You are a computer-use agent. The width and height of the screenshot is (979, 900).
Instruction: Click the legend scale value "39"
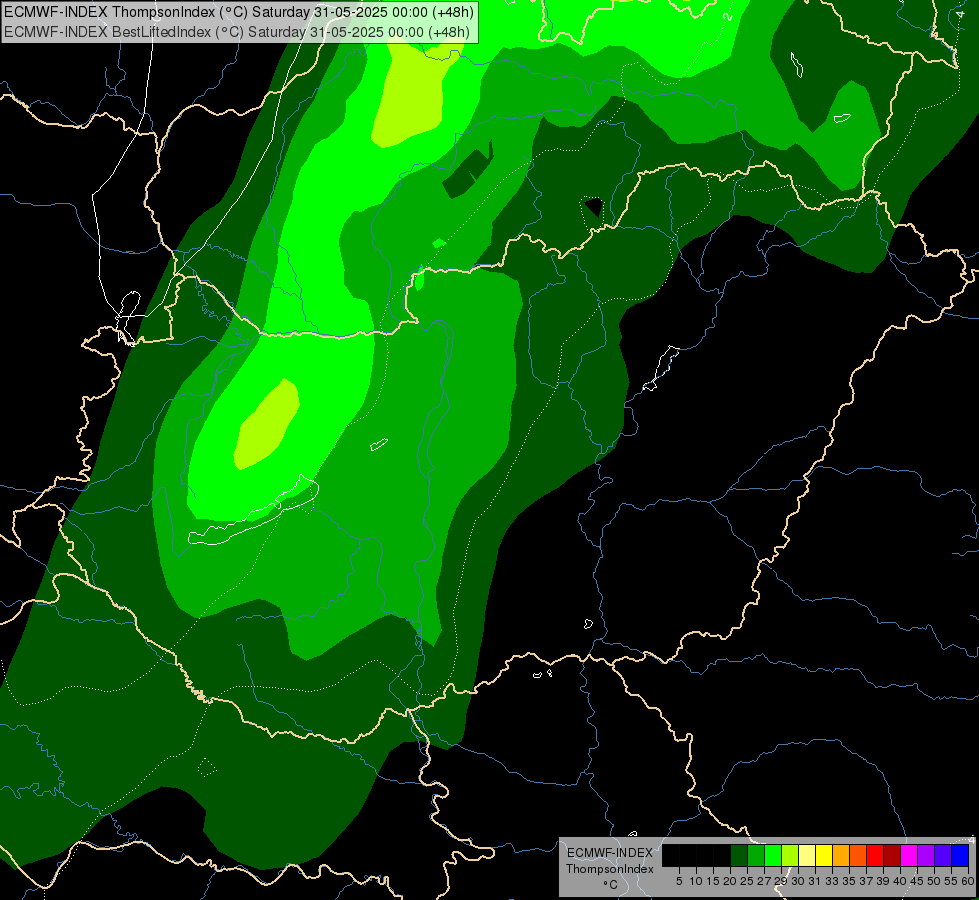point(883,881)
